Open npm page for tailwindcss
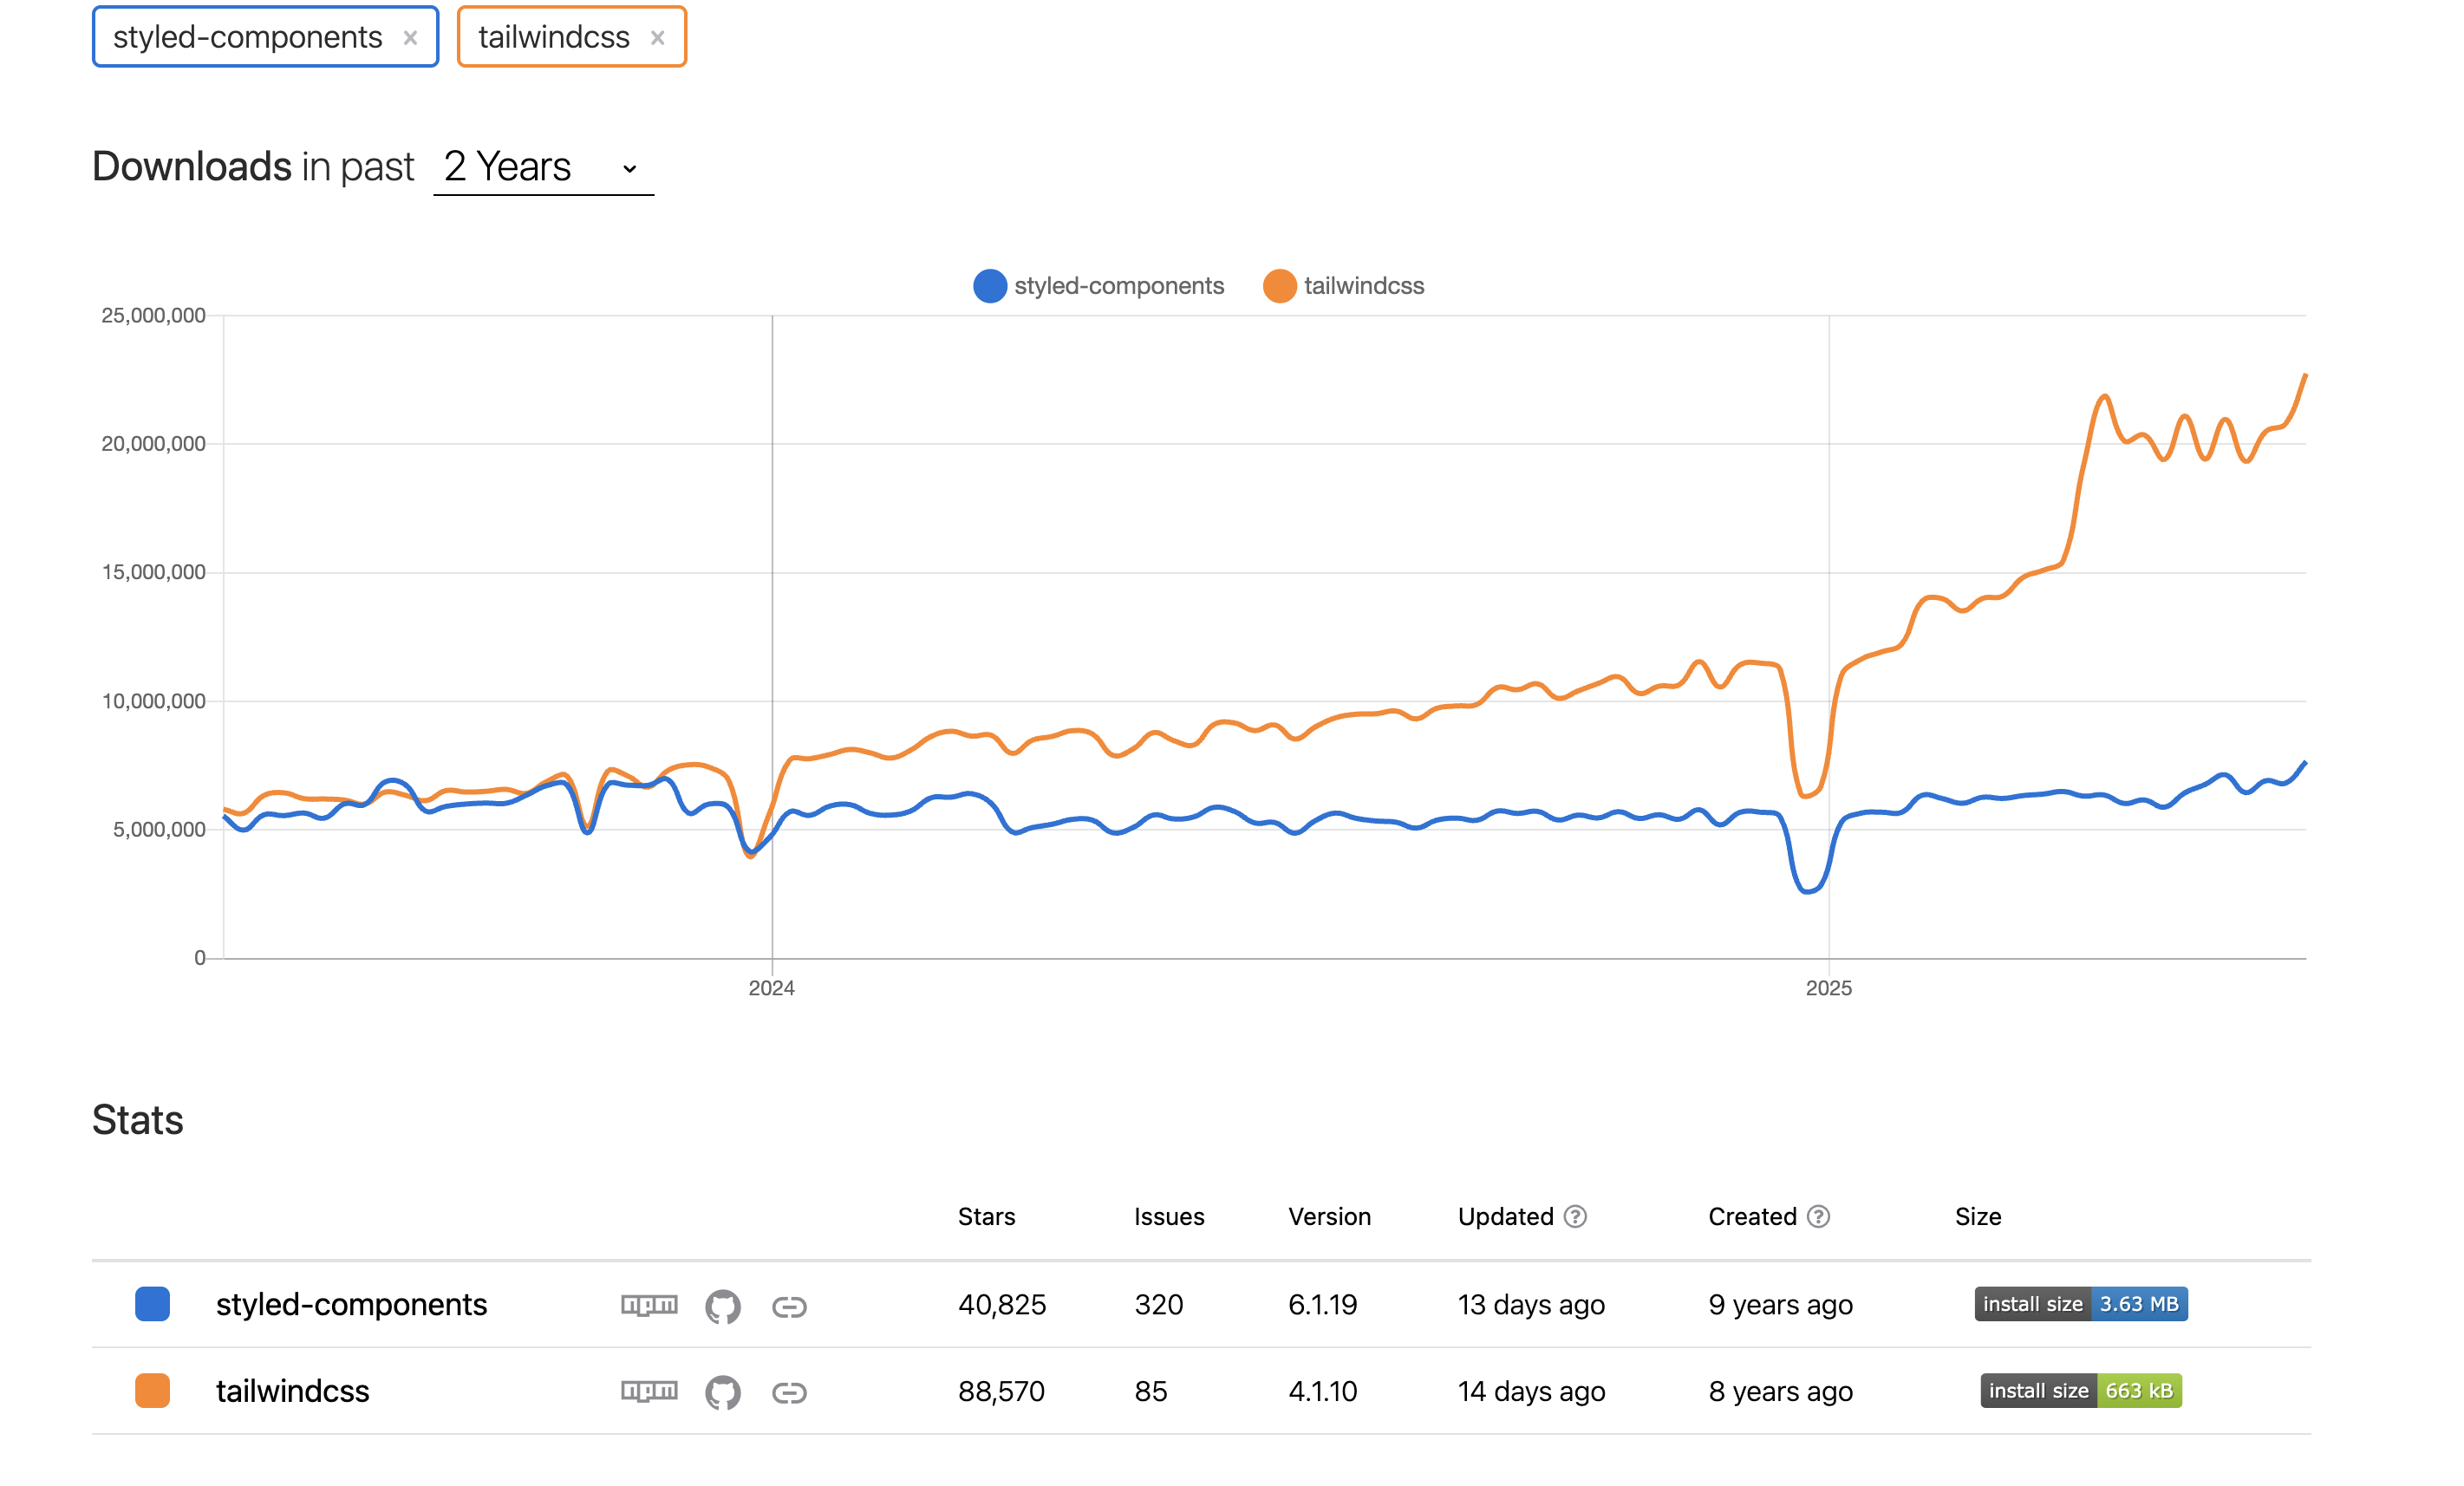 (649, 1391)
